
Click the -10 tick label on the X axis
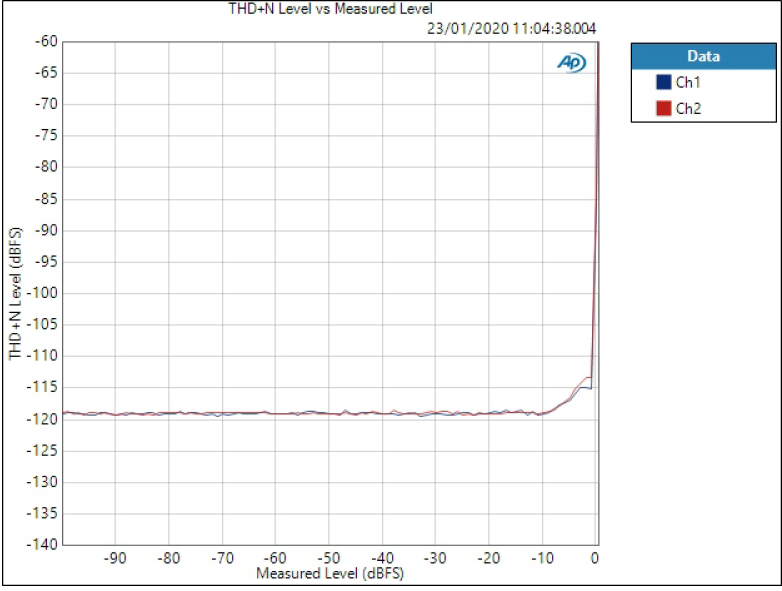542,558
